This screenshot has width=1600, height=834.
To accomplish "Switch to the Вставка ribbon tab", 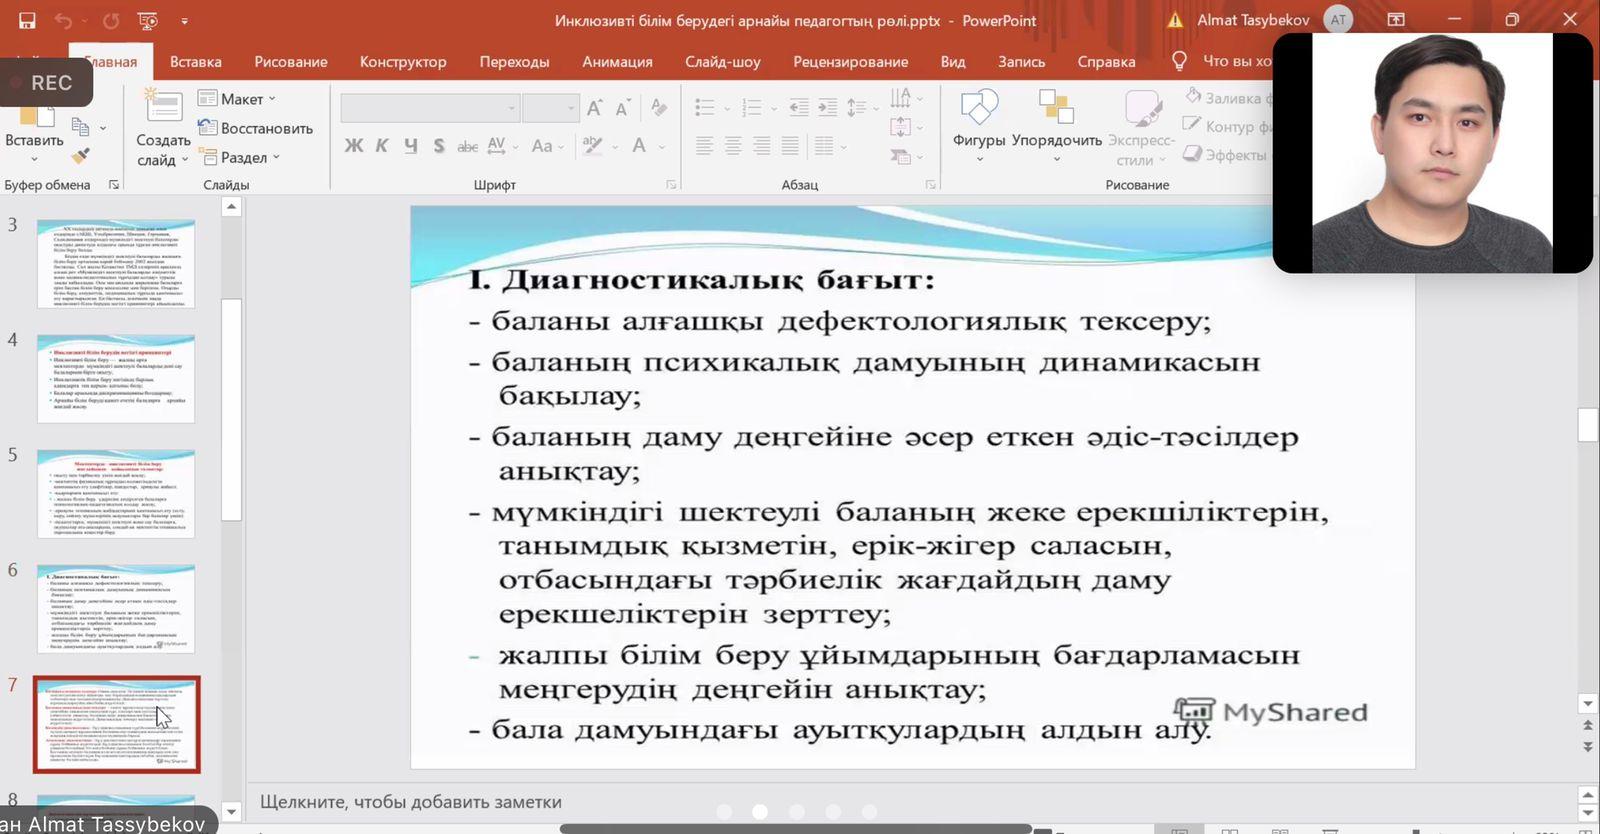I will click(x=195, y=62).
